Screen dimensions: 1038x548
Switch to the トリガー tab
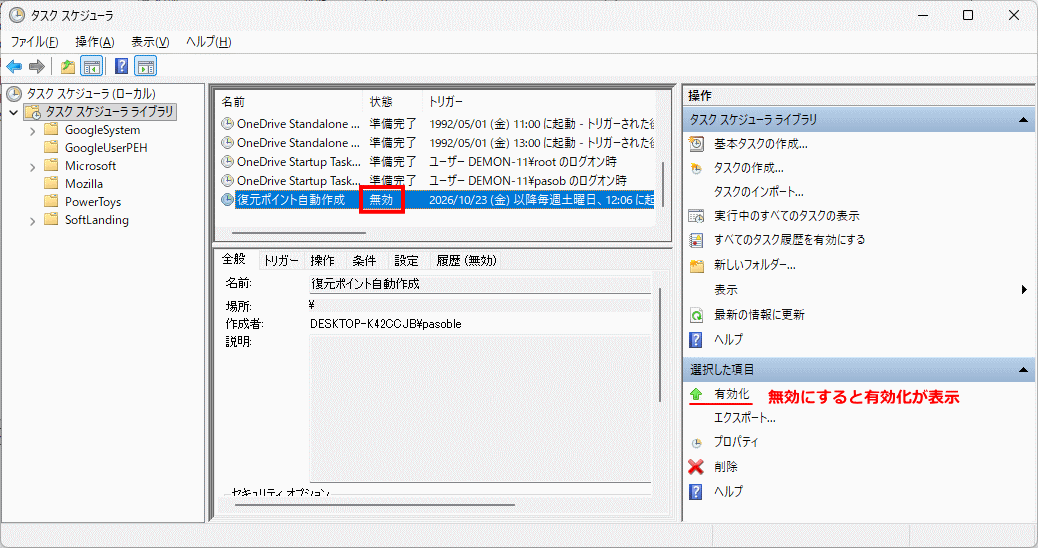click(281, 261)
